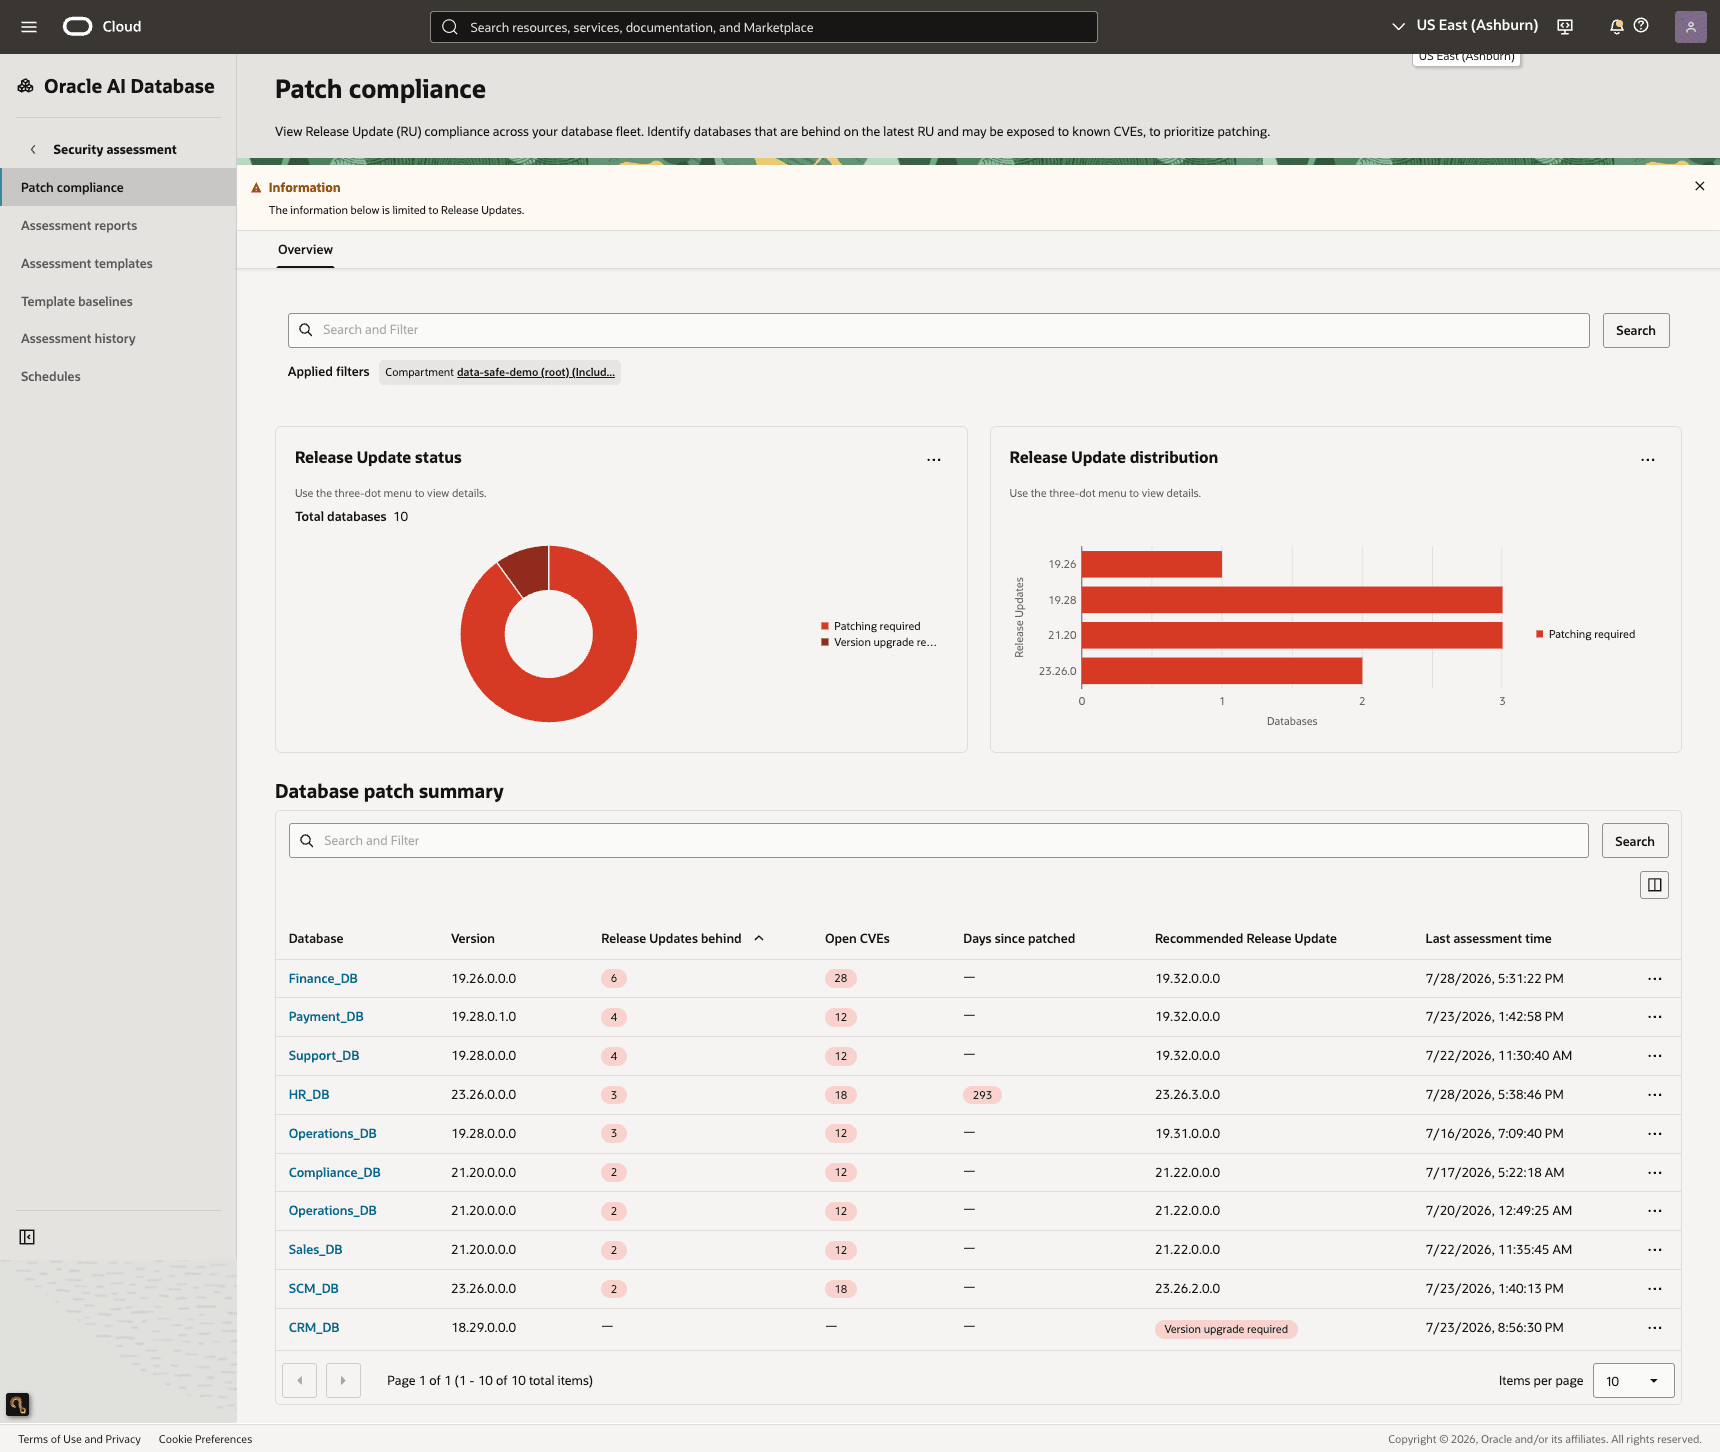Close the Information banner
1720x1452 pixels.
(x=1699, y=186)
